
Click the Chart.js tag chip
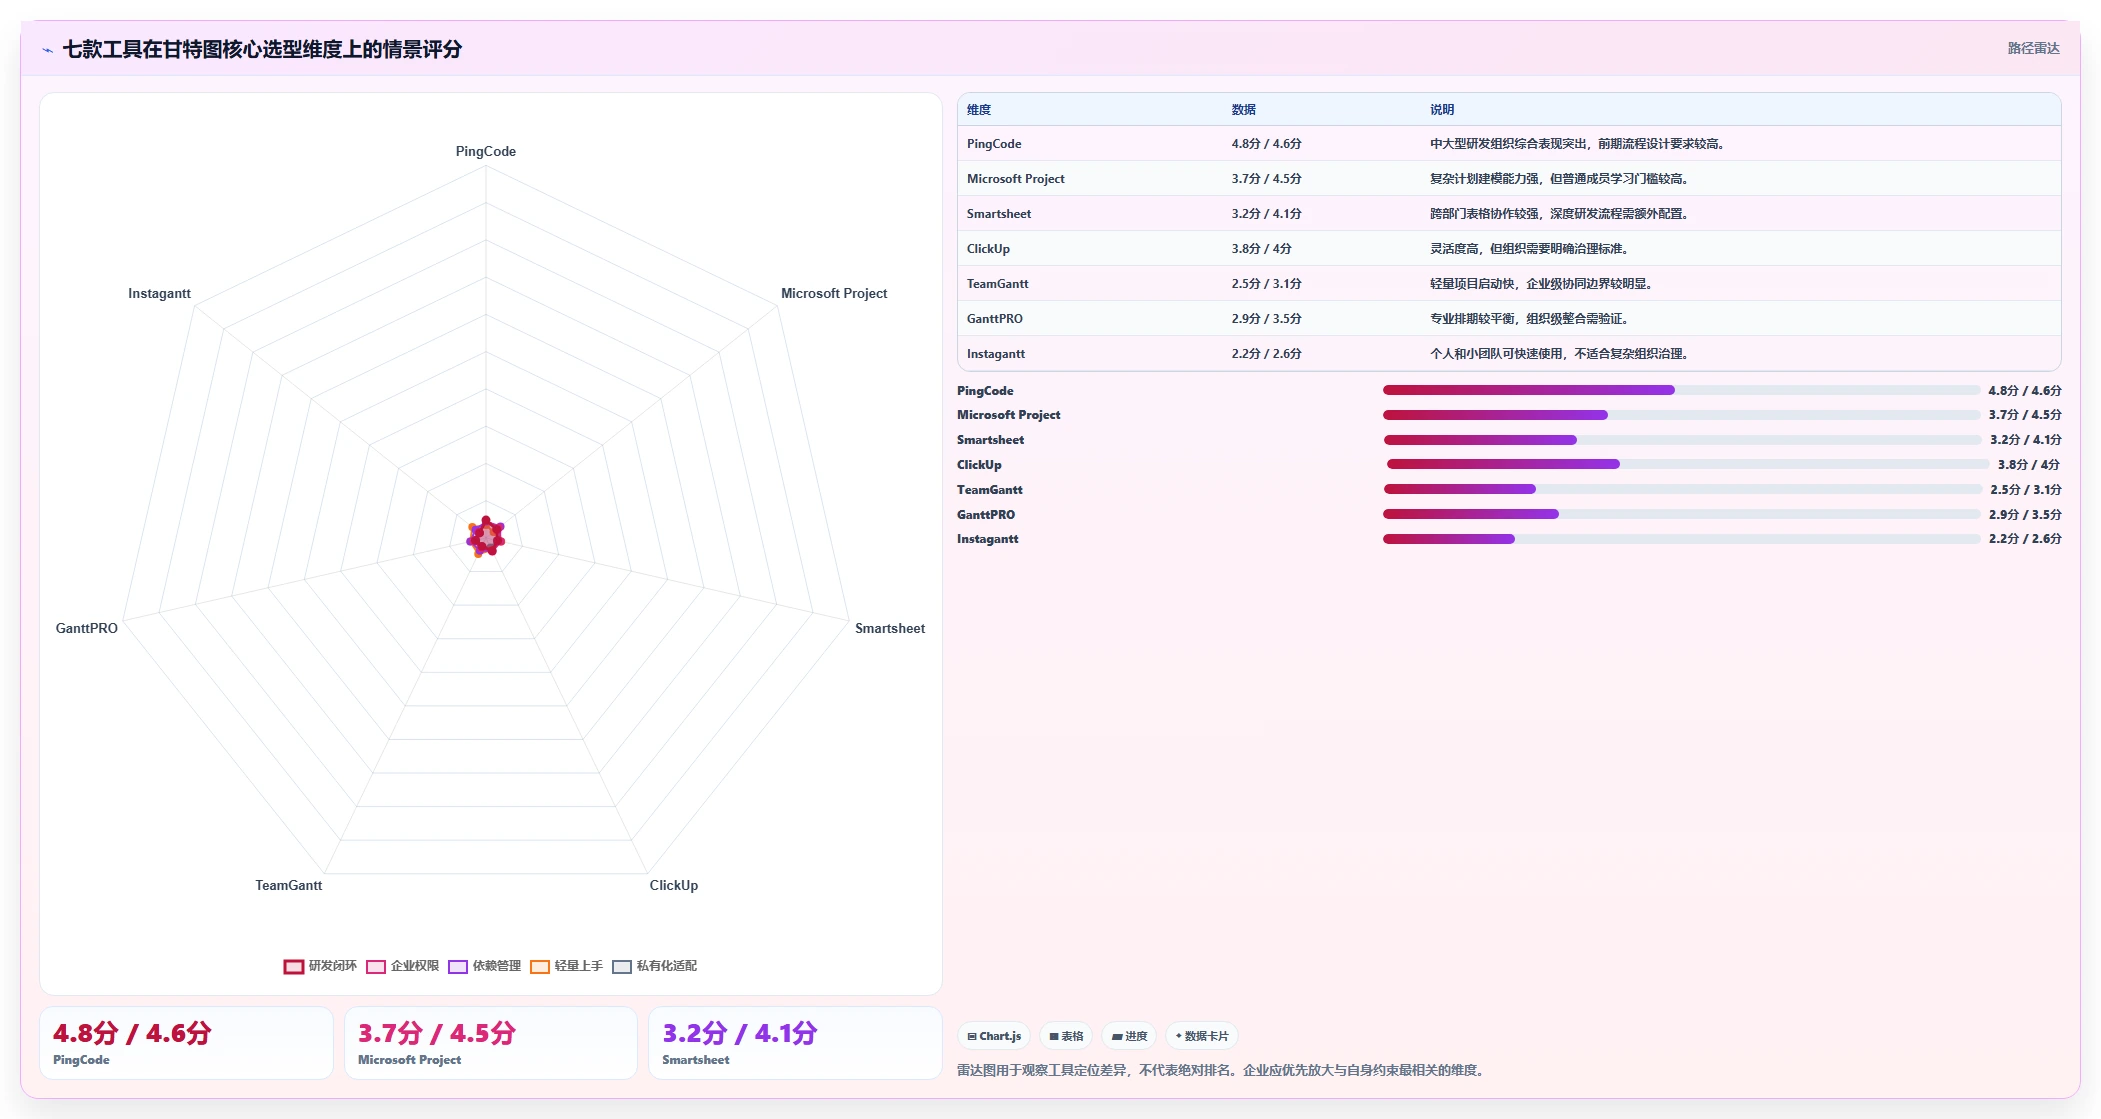(x=994, y=1036)
